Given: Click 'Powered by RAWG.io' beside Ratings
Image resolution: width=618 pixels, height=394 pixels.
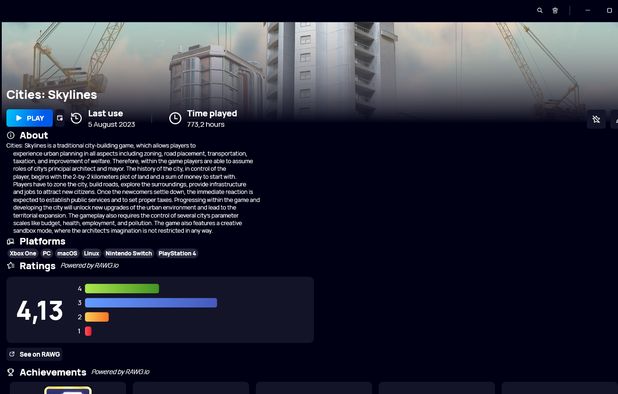Looking at the screenshot, I should [90, 266].
